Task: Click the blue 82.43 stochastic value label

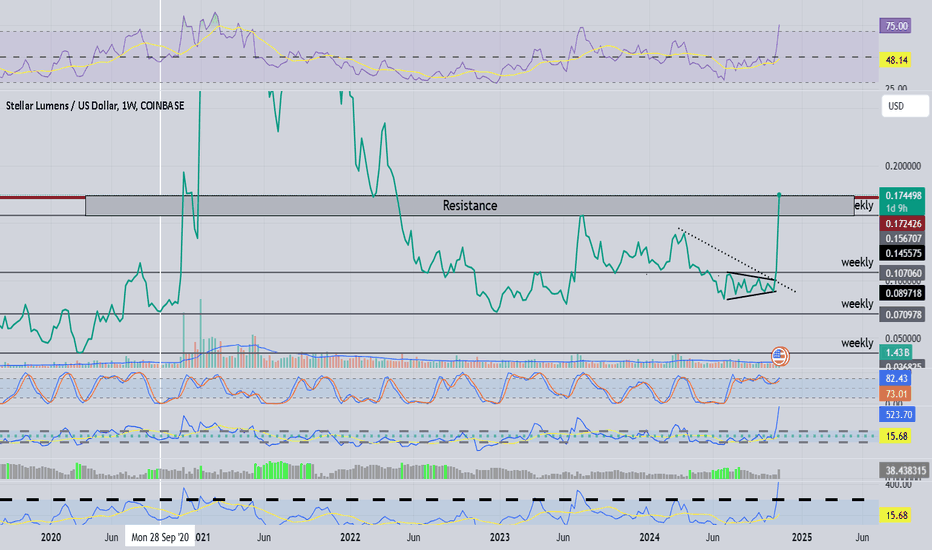Action: 895,378
